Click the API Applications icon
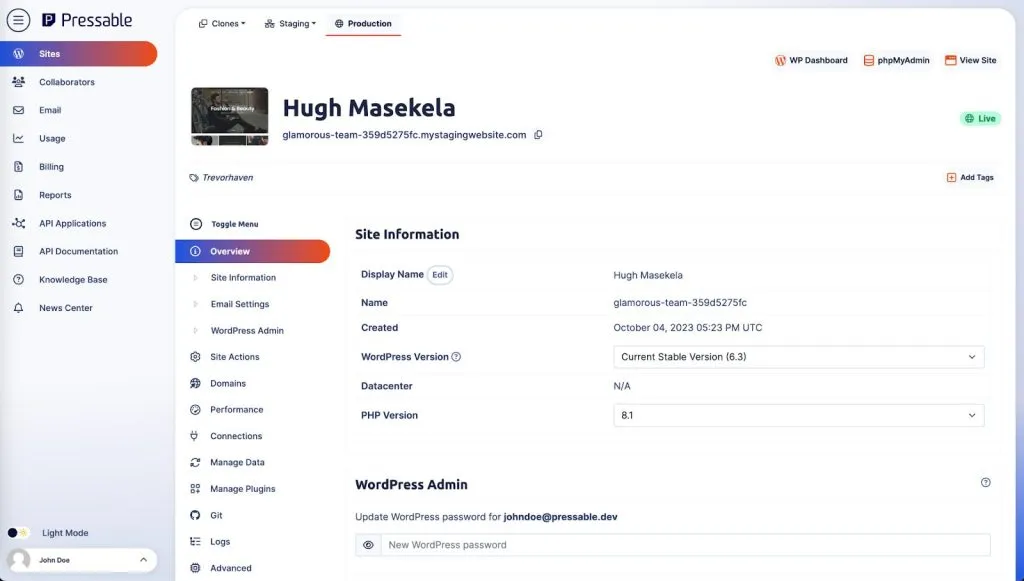The image size is (1024, 581). [18, 223]
